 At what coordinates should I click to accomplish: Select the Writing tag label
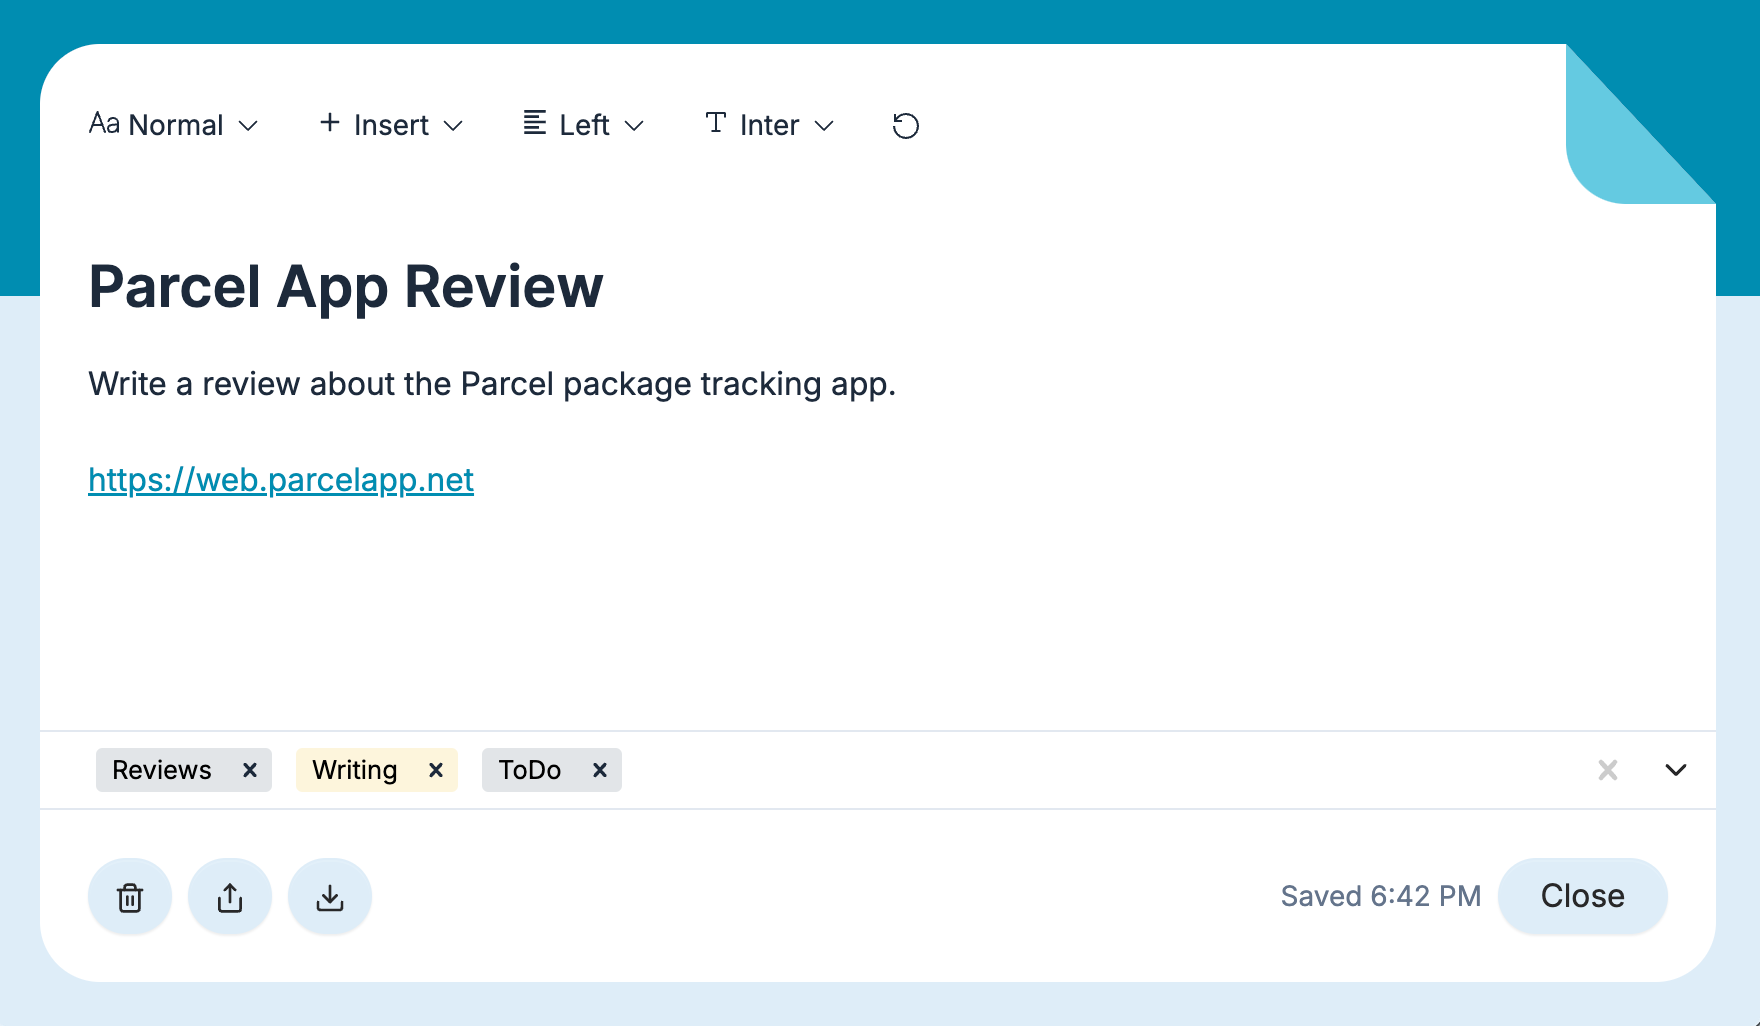[355, 770]
